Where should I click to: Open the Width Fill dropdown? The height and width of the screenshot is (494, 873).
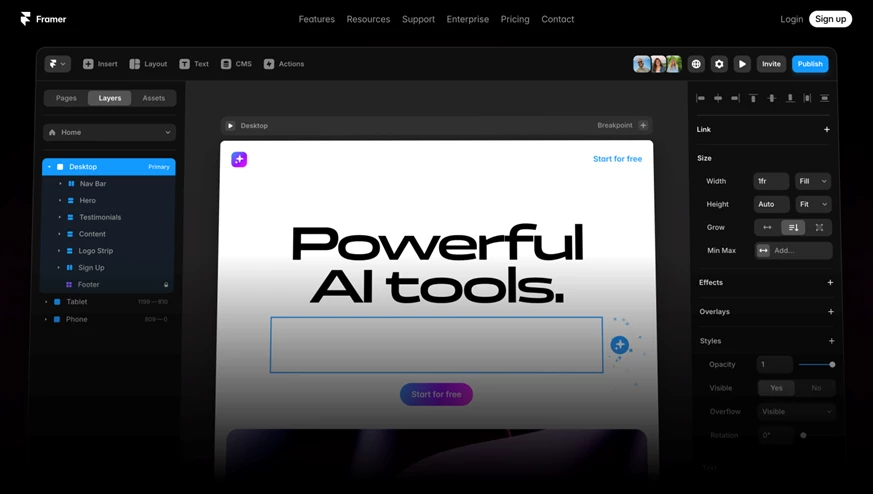(x=813, y=181)
